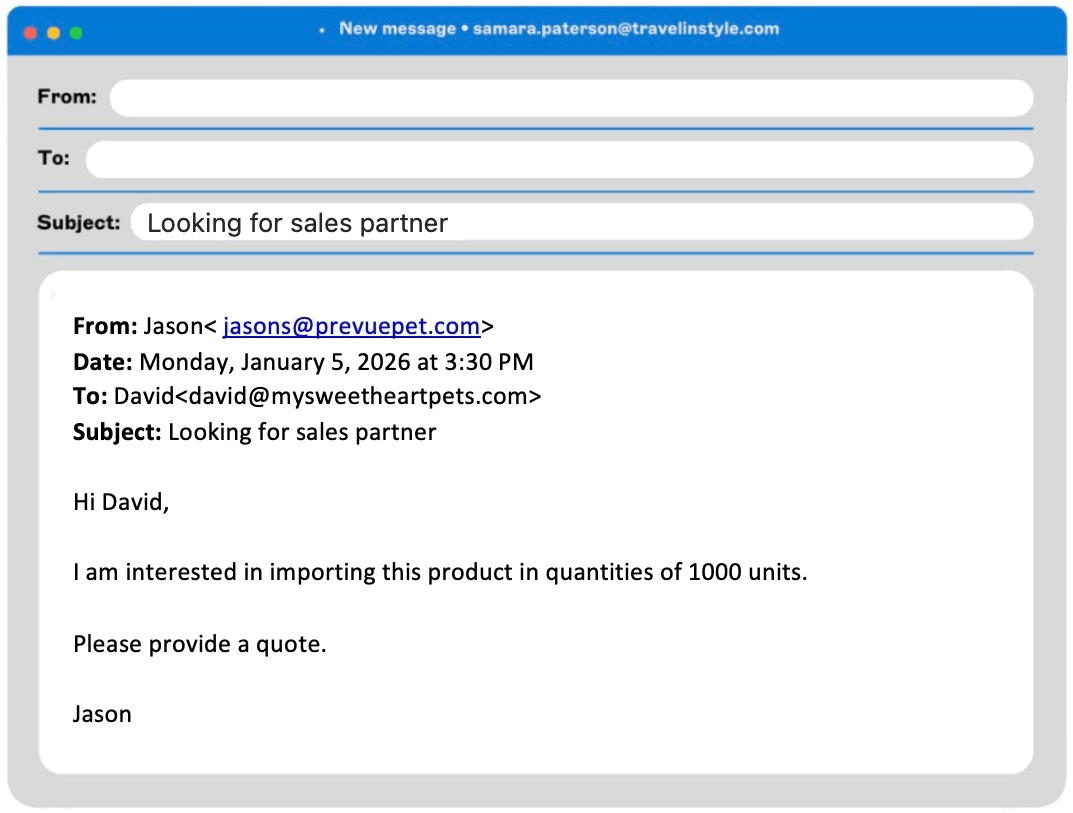Viewport: 1073px width, 813px height.
Task: Click into the empty To recipient field
Action: pyautogui.click(x=558, y=160)
